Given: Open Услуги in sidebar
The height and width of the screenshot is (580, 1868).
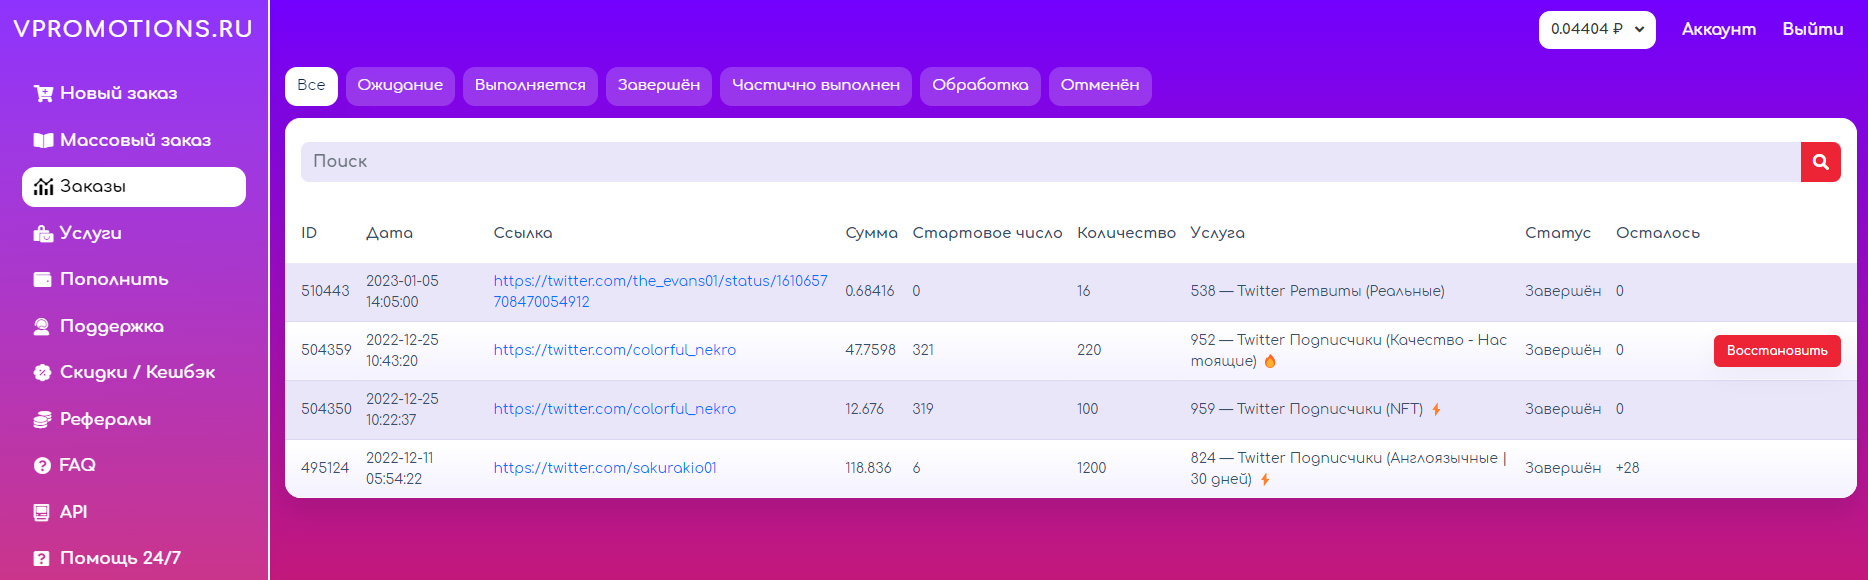Looking at the screenshot, I should tap(134, 233).
